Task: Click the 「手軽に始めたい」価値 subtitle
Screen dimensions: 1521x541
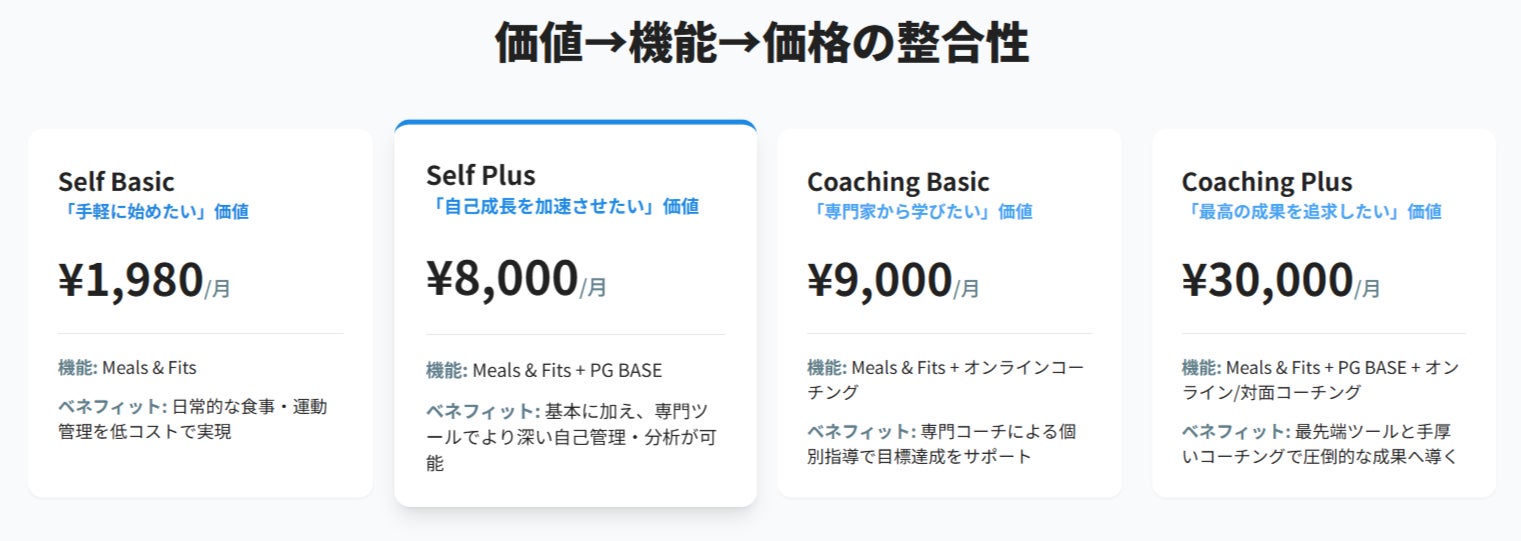Action: 153,211
